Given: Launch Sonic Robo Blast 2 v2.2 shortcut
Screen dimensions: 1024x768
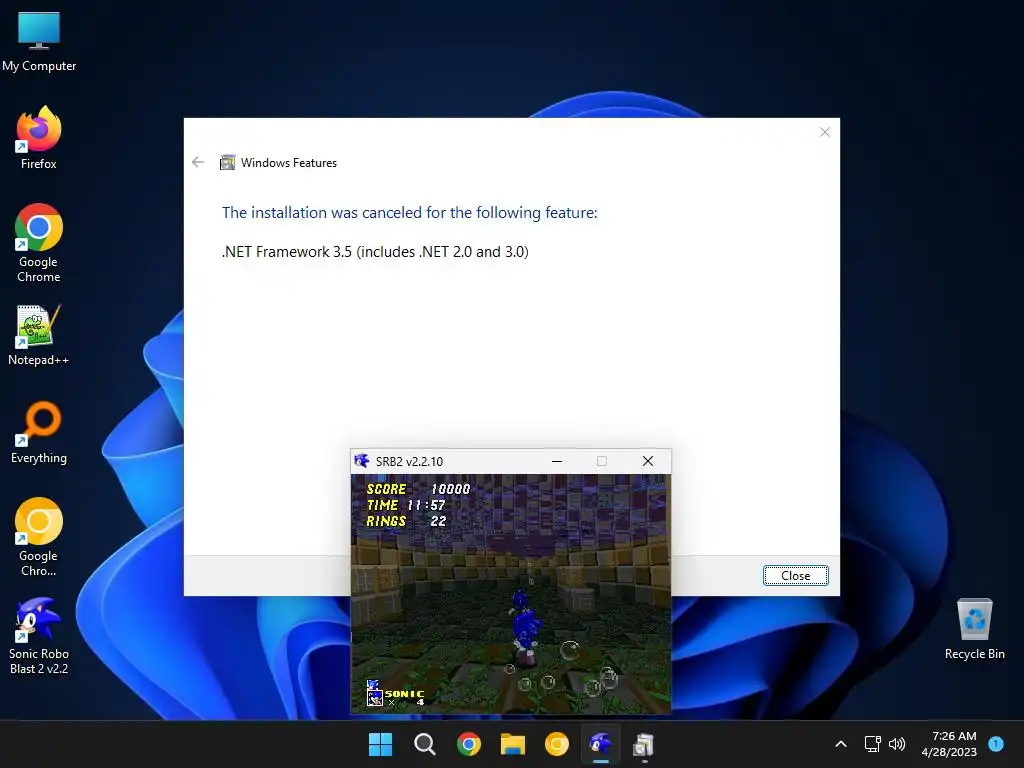Looking at the screenshot, I should point(39,635).
